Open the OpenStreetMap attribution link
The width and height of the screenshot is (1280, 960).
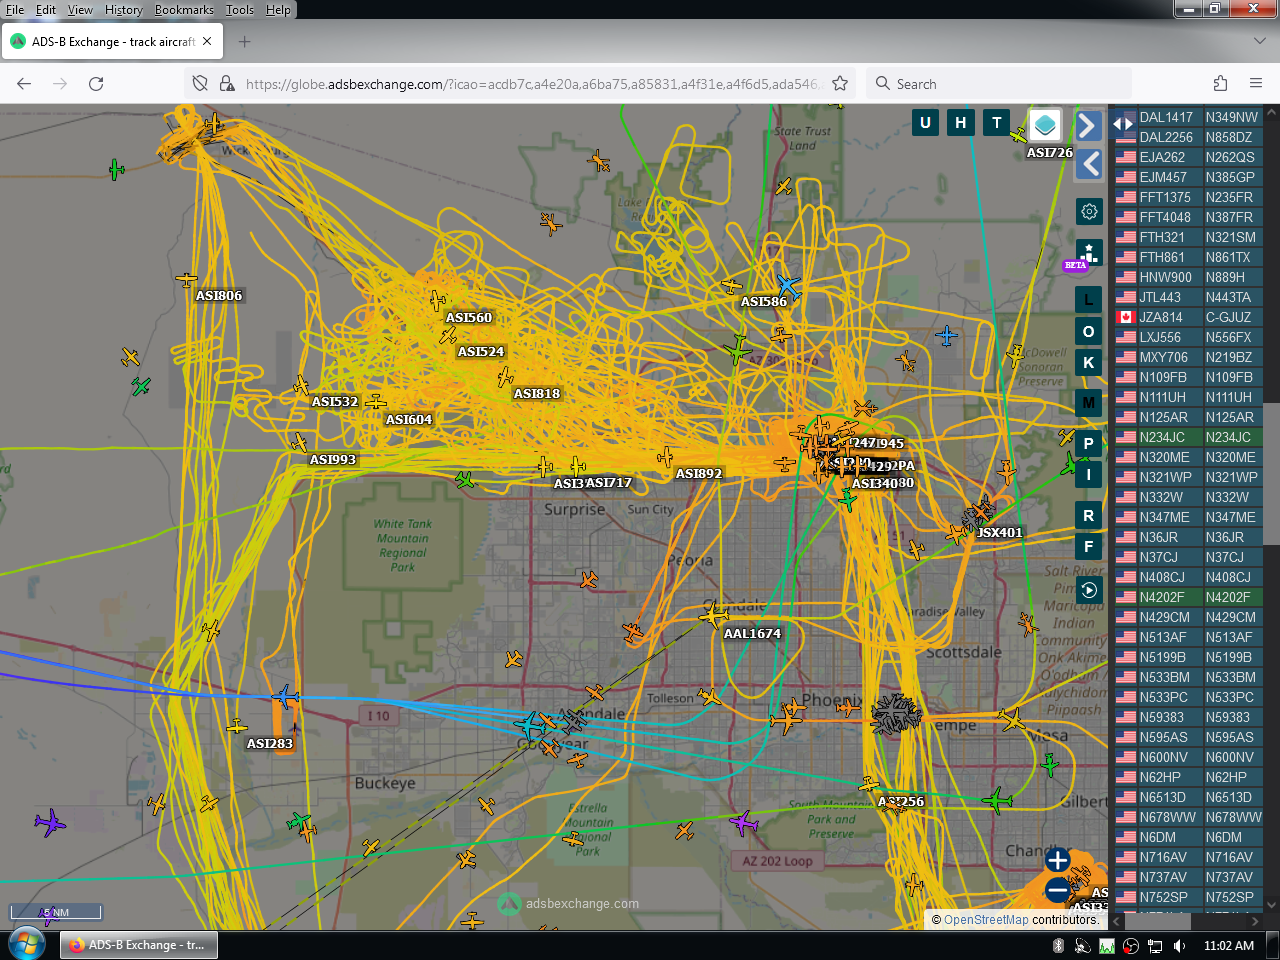(x=985, y=920)
